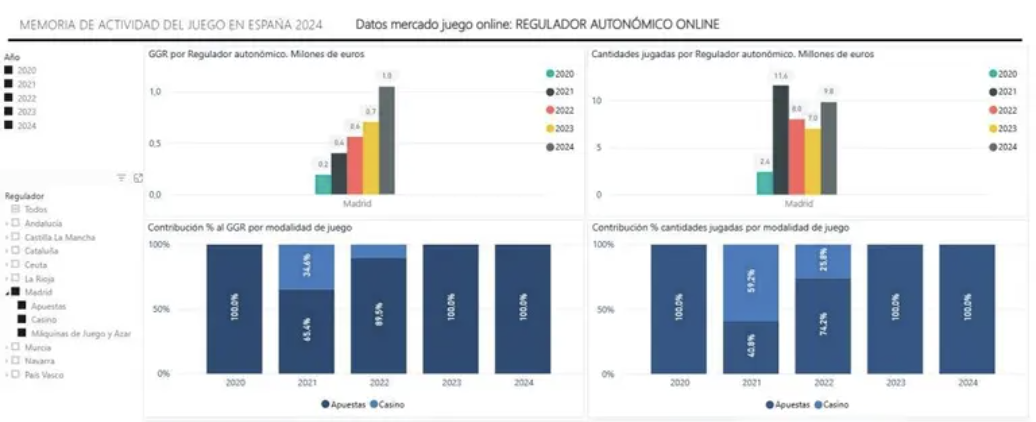
Task: Click the filter icon above Regulador slicer
Action: pos(121,177)
